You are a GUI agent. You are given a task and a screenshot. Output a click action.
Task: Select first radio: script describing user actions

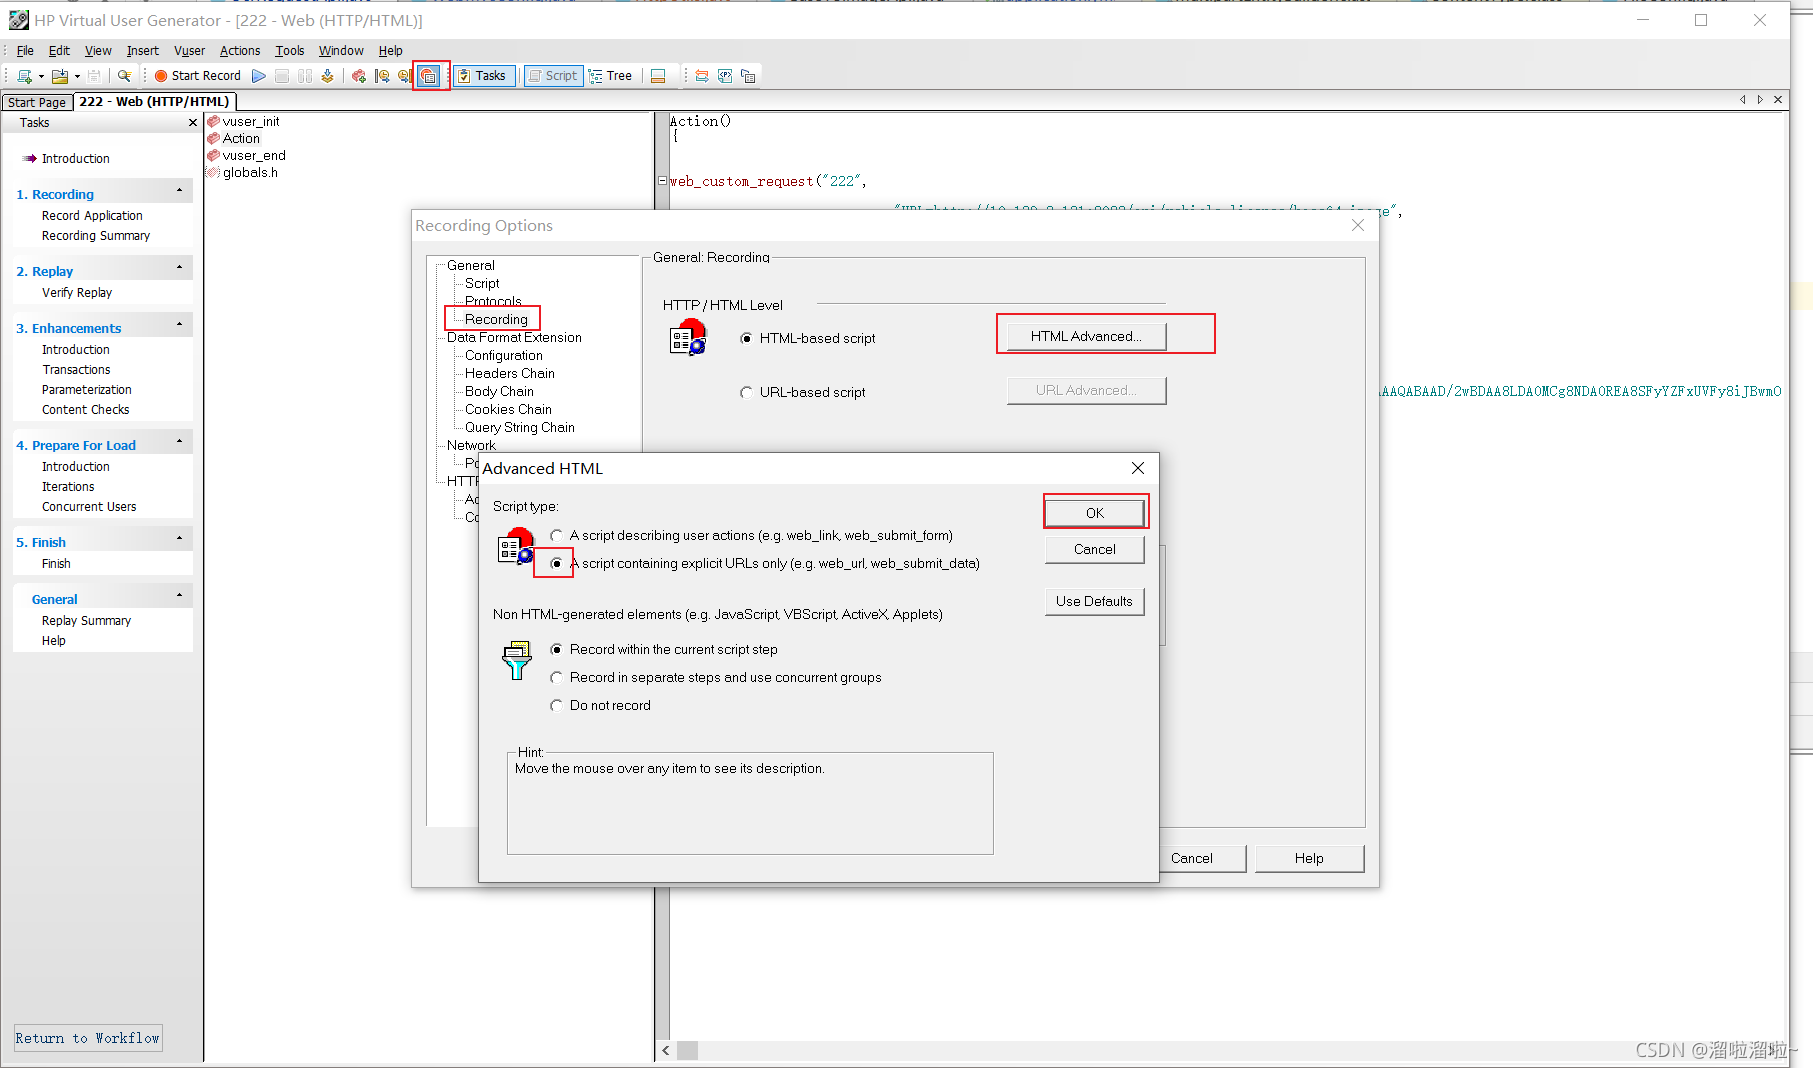(x=556, y=536)
